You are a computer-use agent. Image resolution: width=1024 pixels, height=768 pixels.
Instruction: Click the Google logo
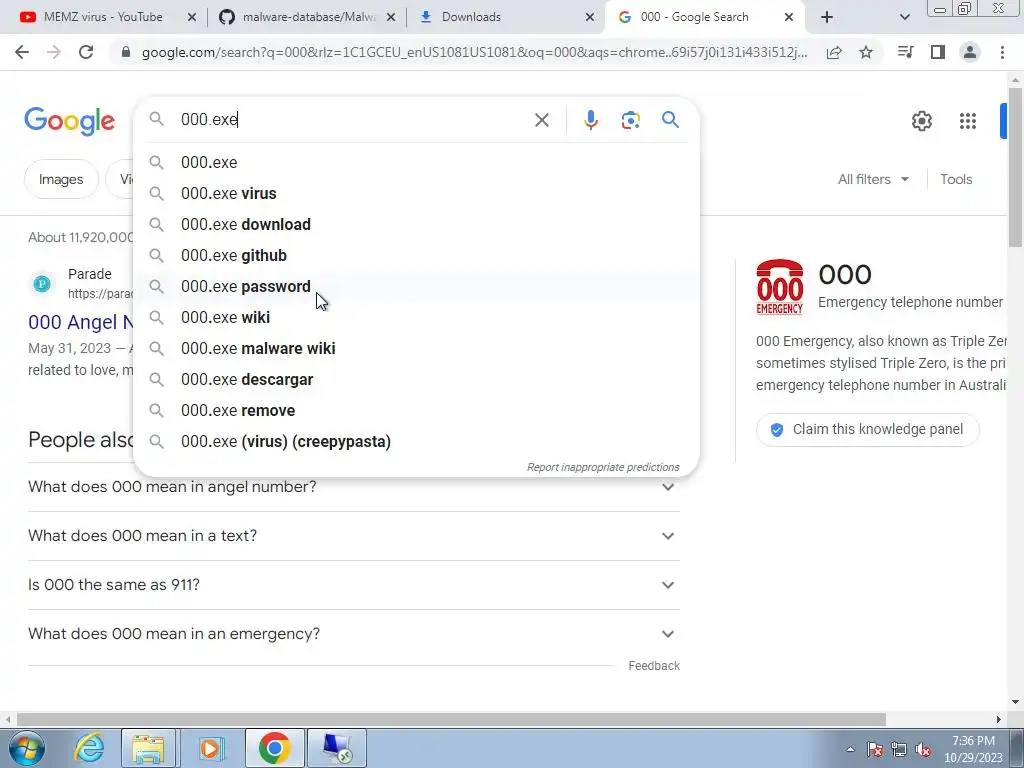[x=69, y=121]
